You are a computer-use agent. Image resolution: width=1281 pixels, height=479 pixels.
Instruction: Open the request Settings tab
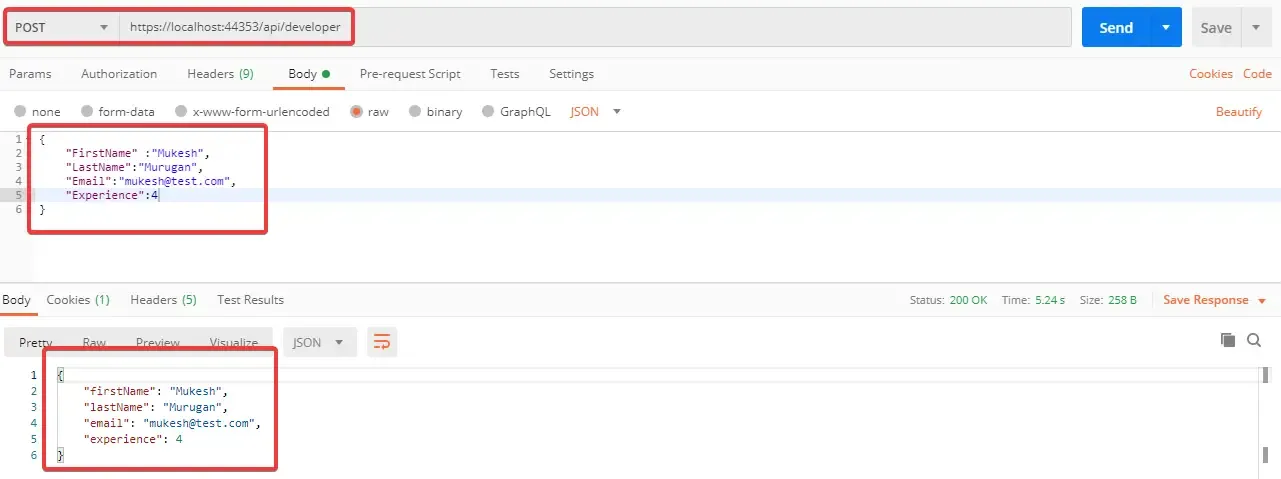571,74
